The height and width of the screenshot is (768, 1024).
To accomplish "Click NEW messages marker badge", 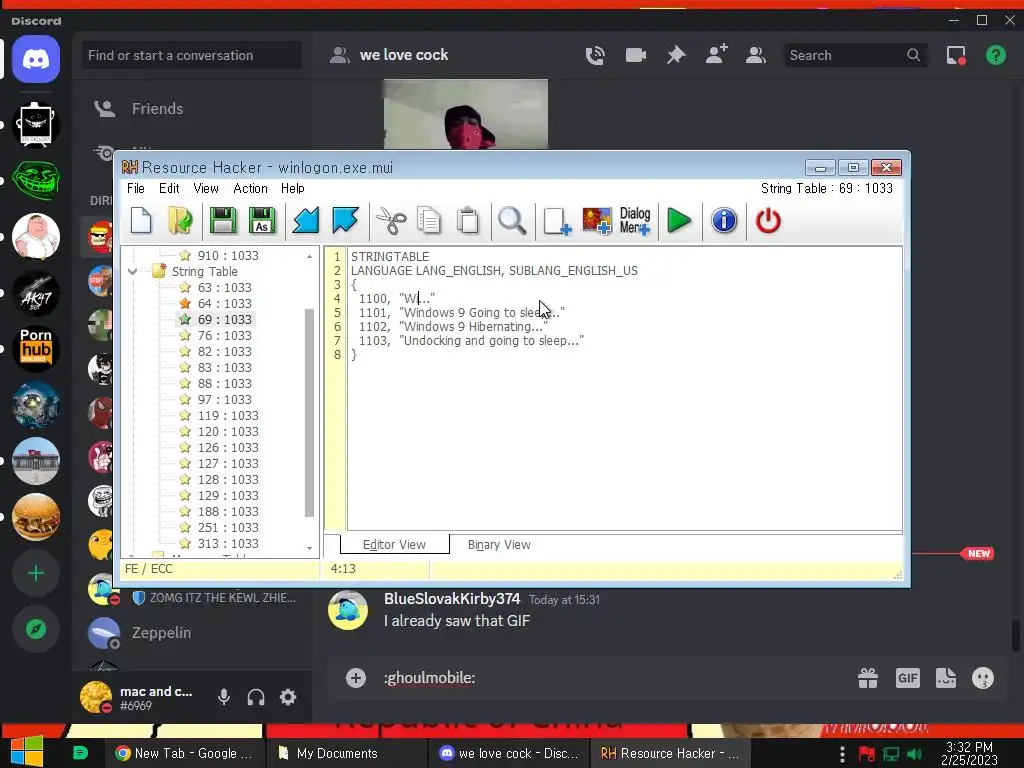I will (x=978, y=554).
